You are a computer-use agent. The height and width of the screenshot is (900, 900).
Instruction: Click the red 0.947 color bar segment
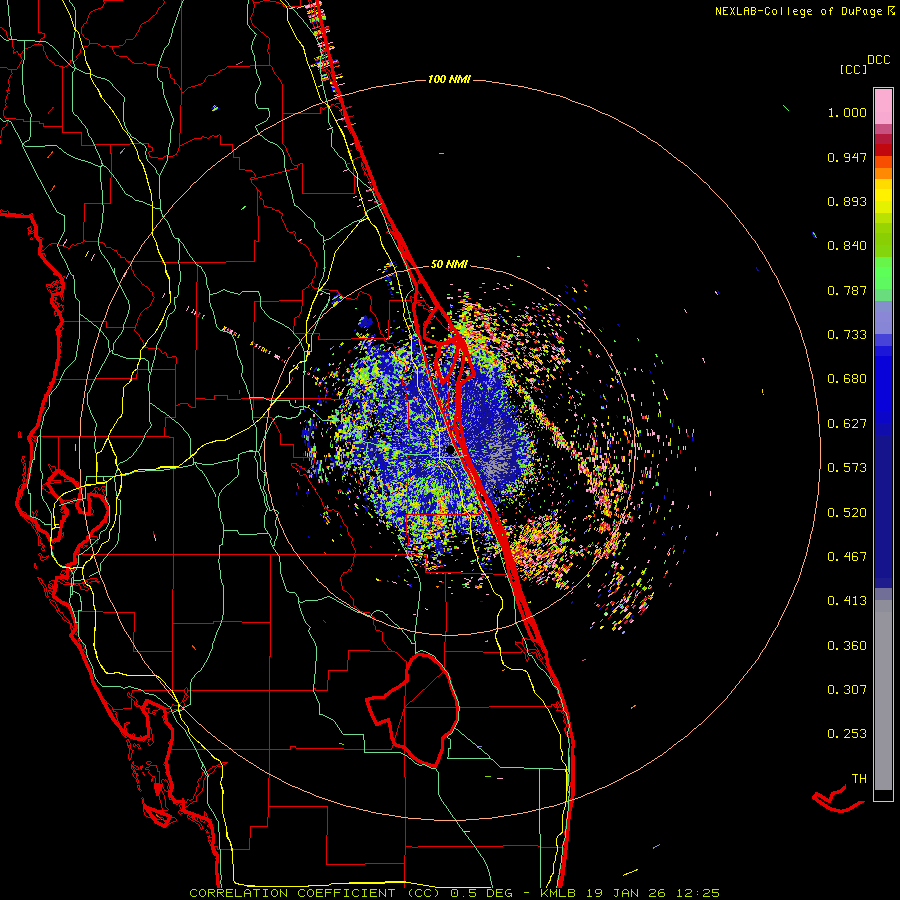883,150
